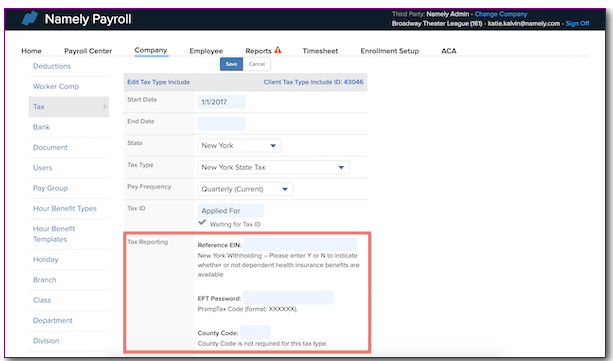Screen dimensions: 613x361
Task: Click the Change Company link
Action: (x=501, y=14)
